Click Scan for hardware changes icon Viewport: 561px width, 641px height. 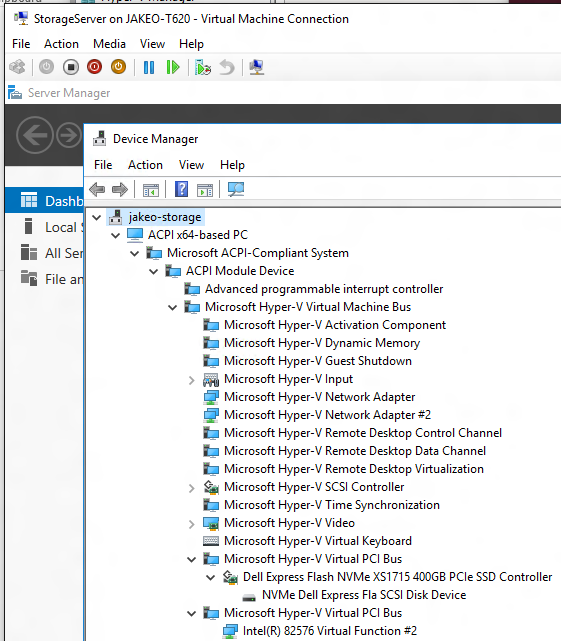coord(236,189)
